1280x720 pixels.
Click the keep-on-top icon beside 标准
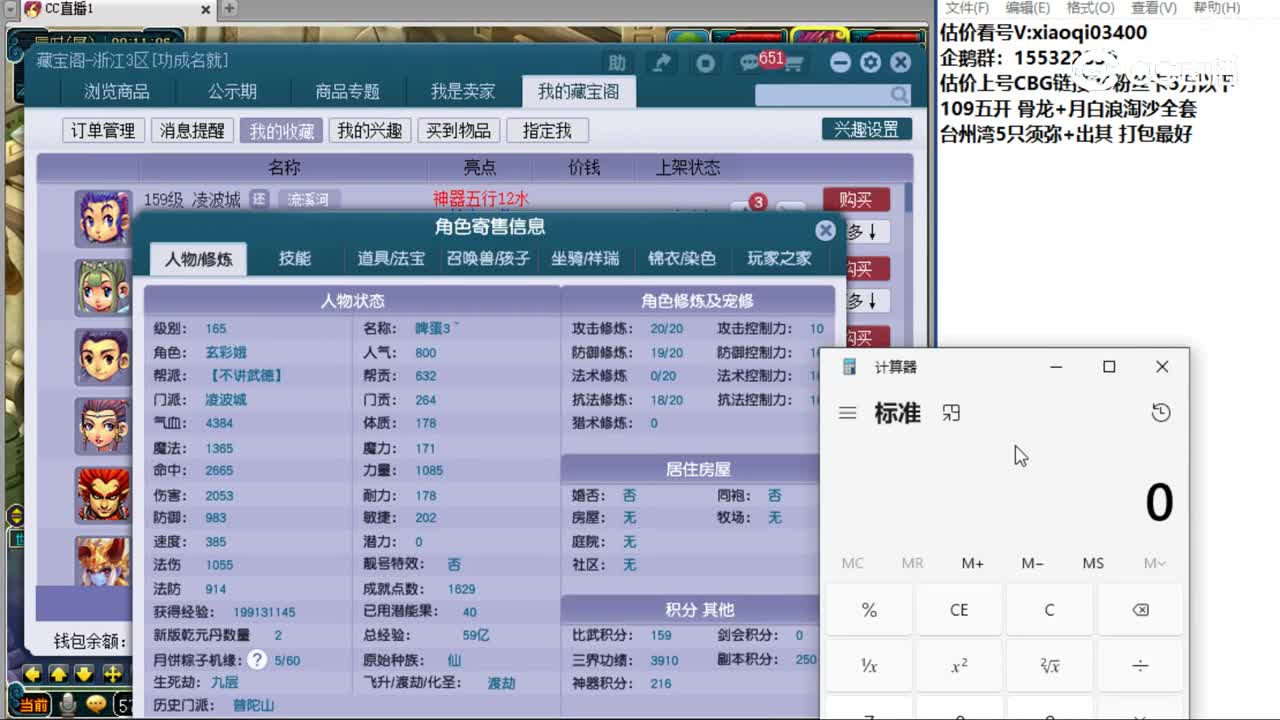coord(950,412)
